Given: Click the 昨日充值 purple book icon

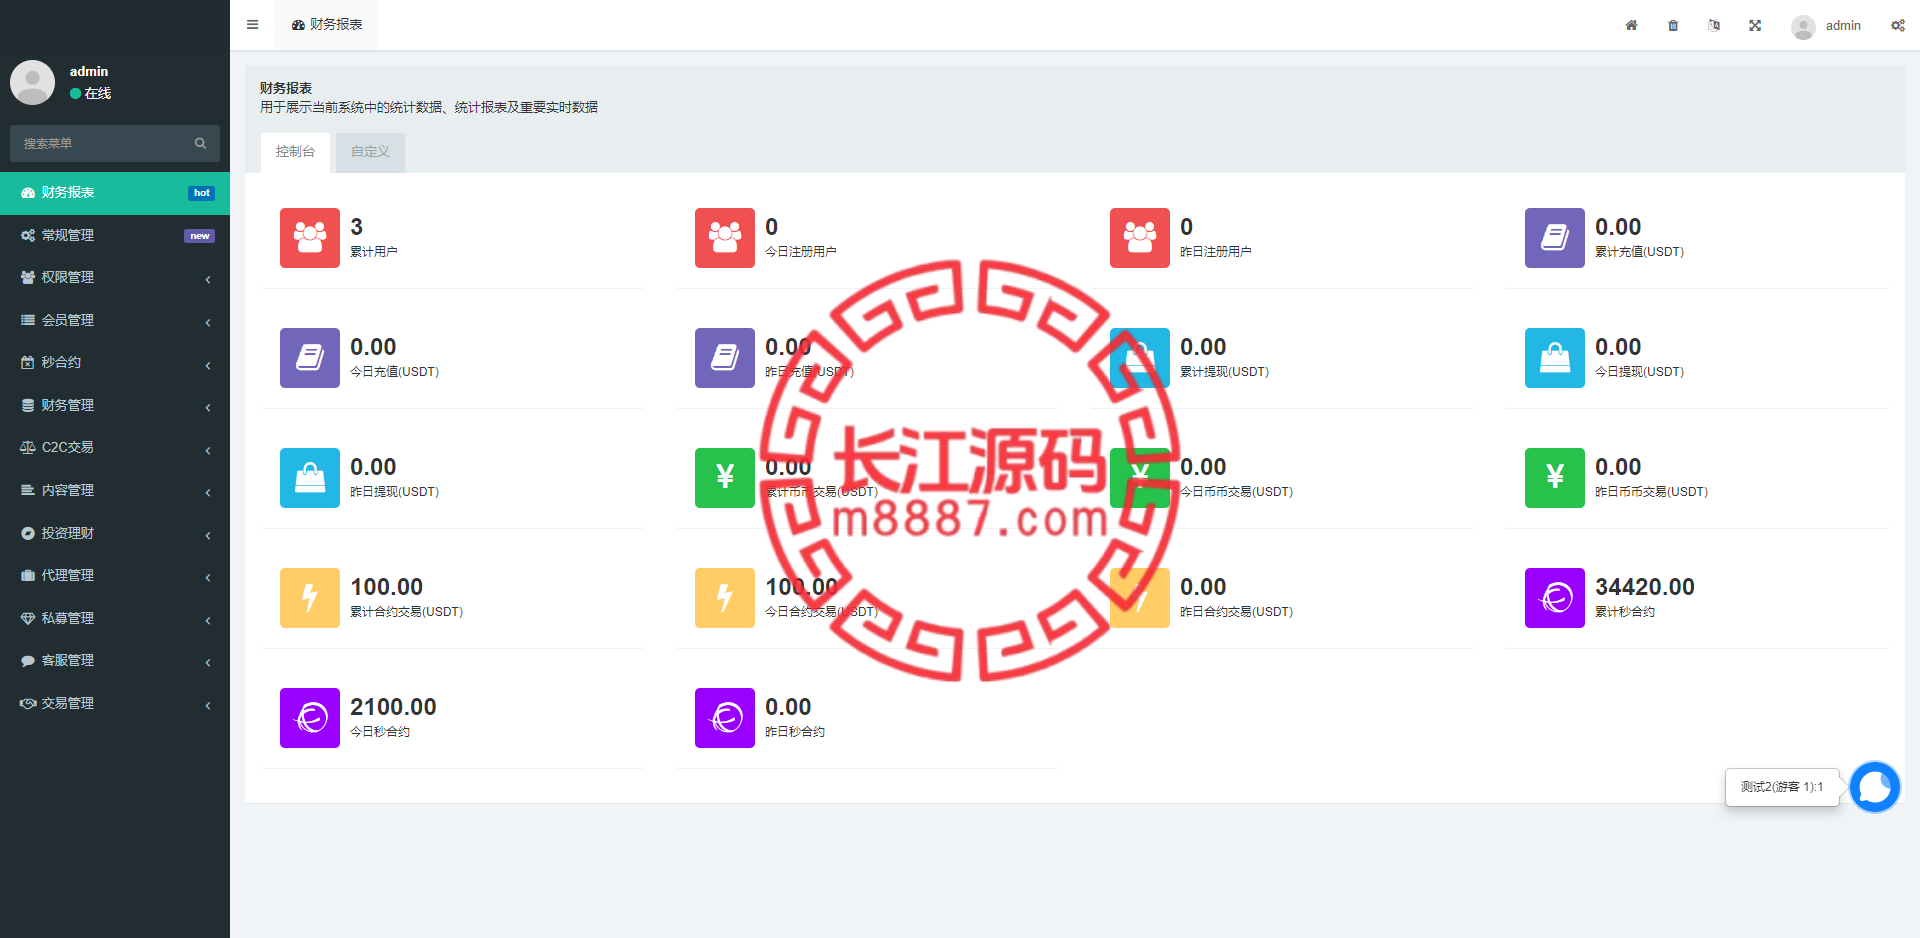Looking at the screenshot, I should click(x=725, y=358).
